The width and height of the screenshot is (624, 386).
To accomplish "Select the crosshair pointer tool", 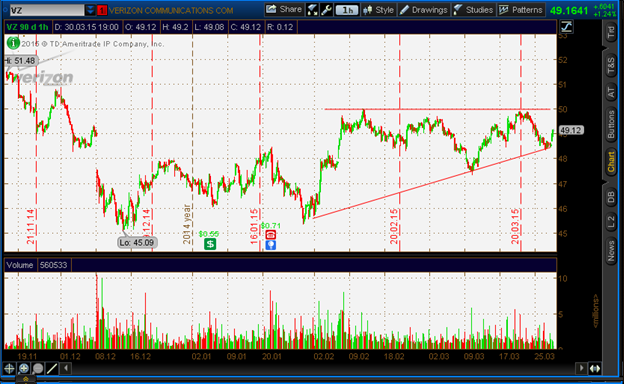I will [x=9, y=368].
